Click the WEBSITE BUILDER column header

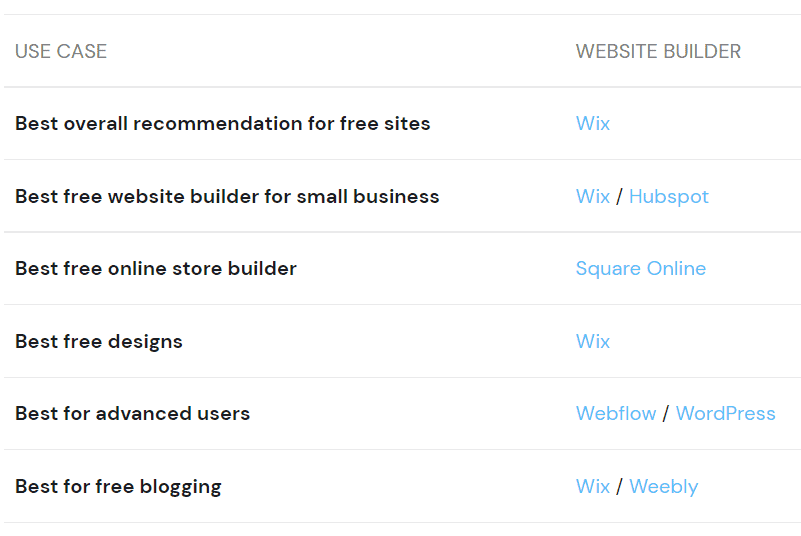(658, 51)
